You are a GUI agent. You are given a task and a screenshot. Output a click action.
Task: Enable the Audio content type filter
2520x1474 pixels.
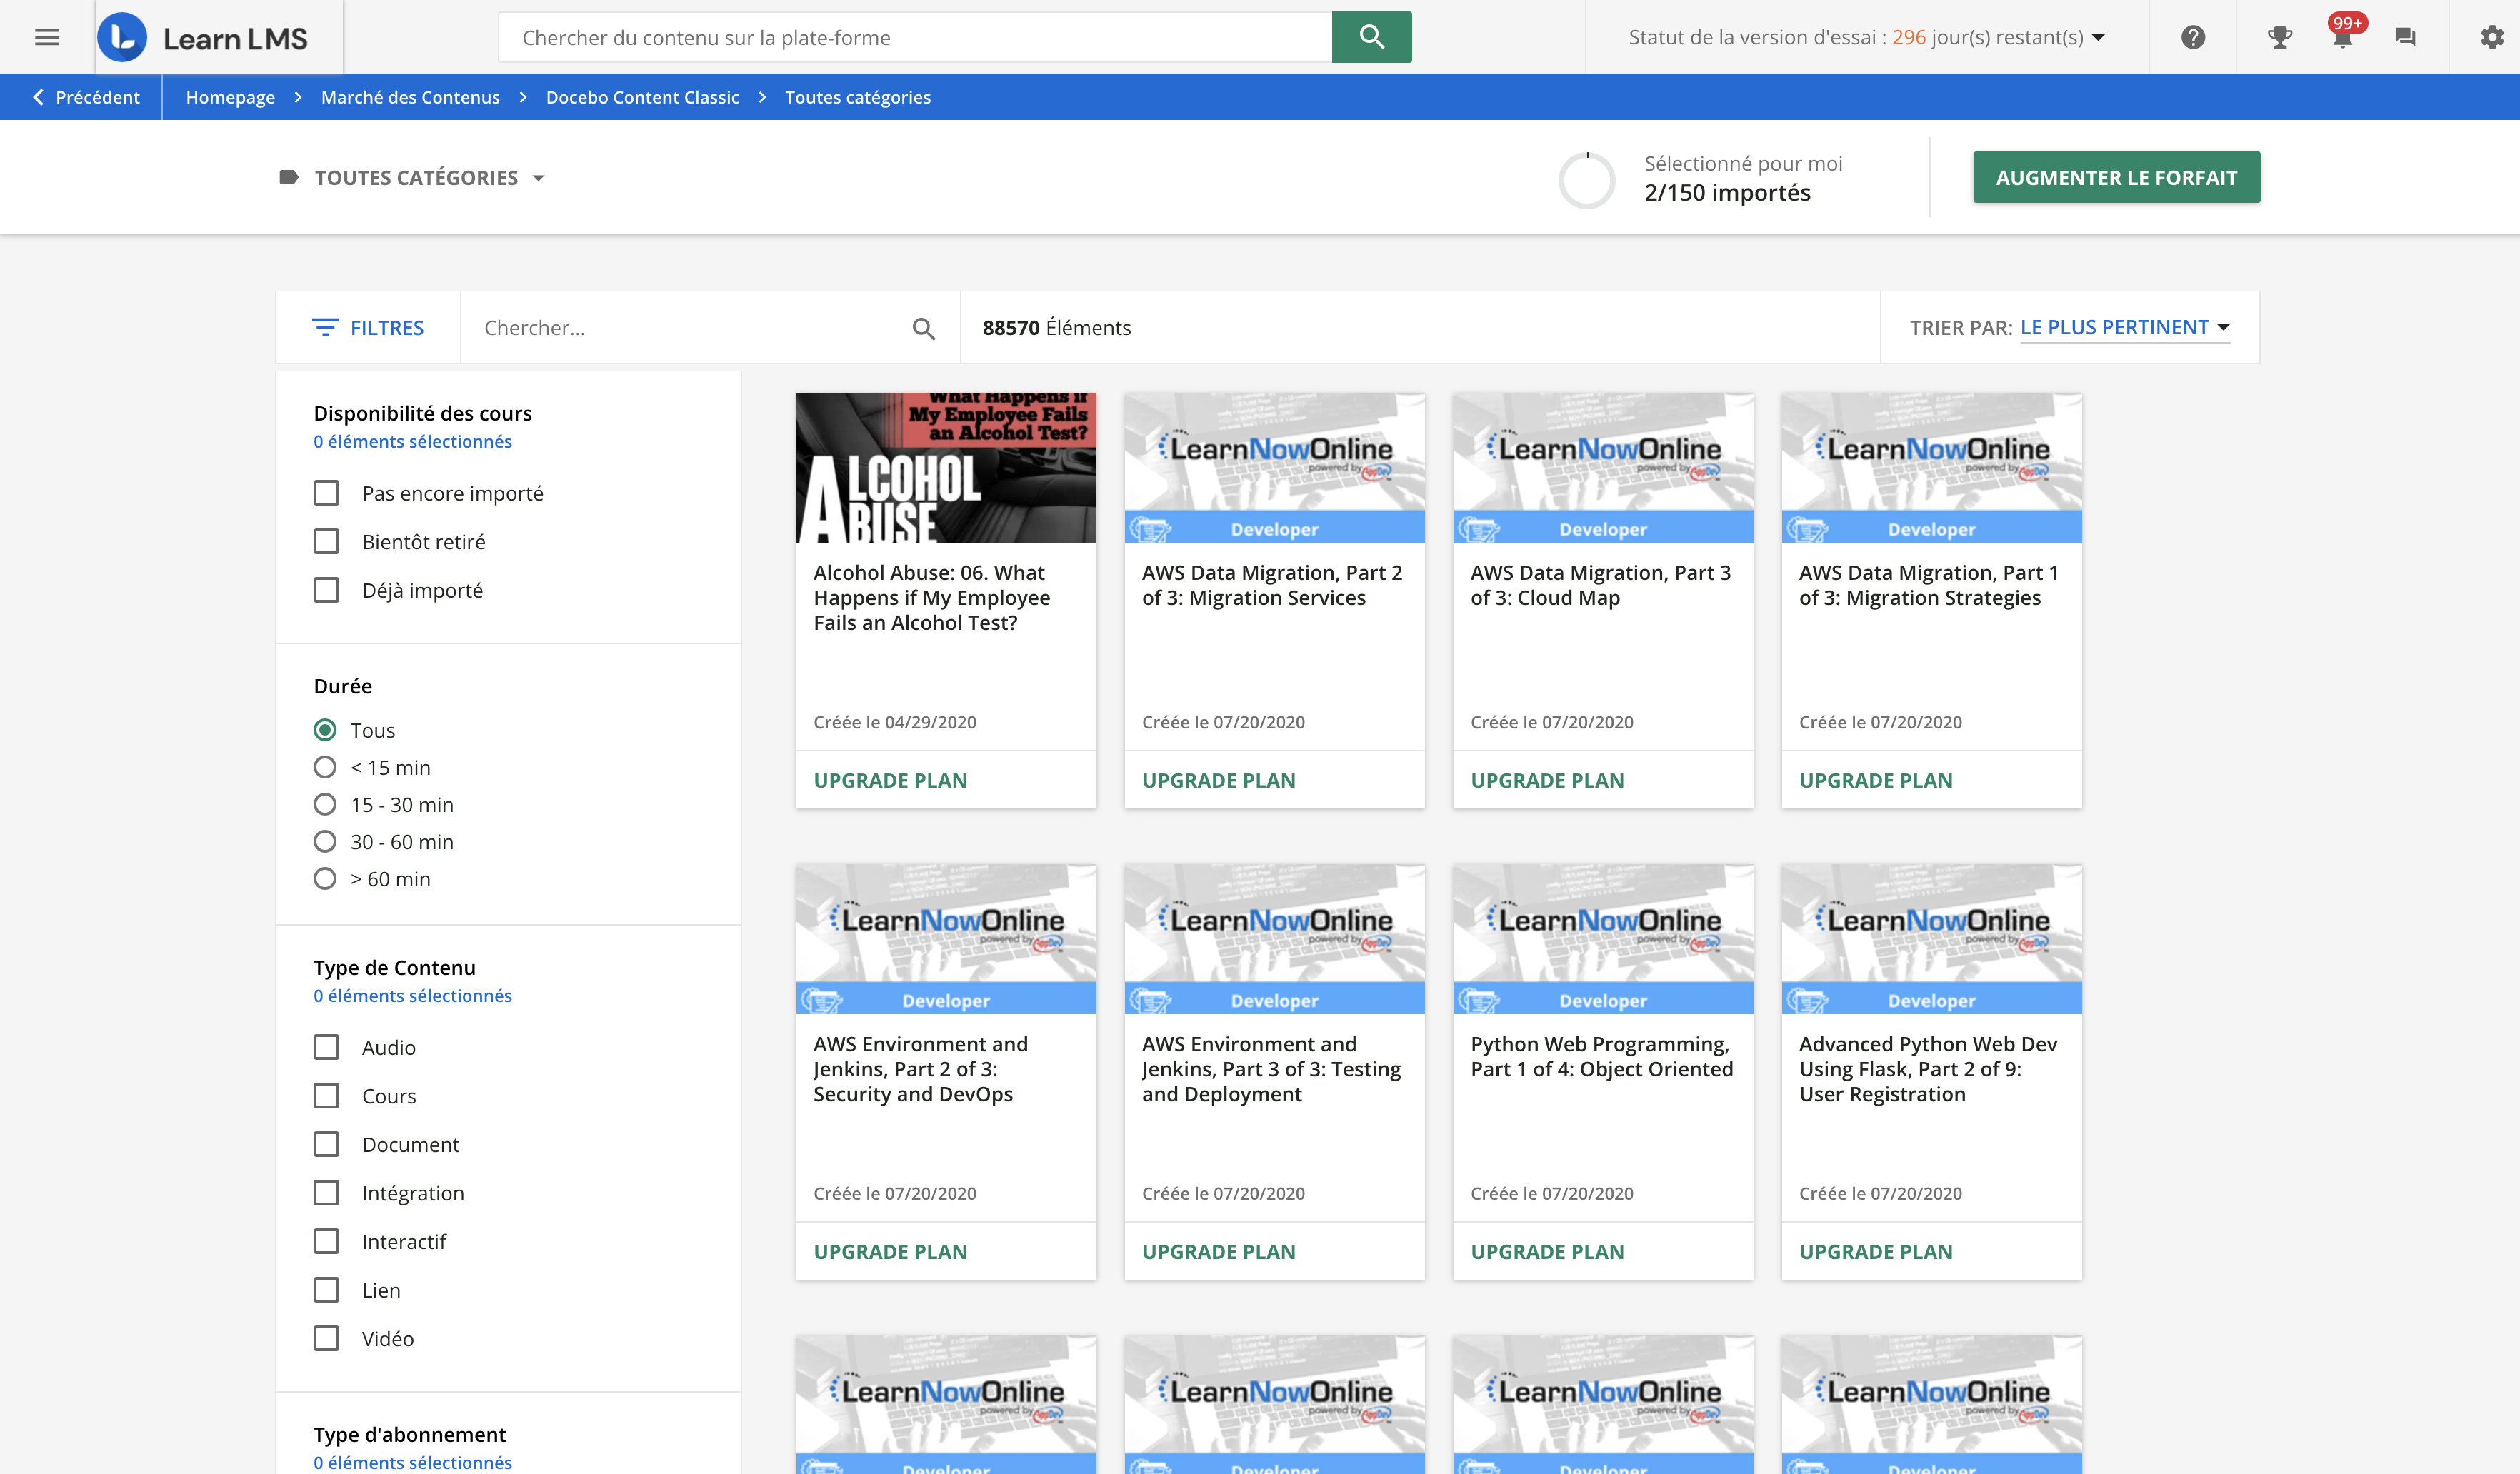point(326,1047)
